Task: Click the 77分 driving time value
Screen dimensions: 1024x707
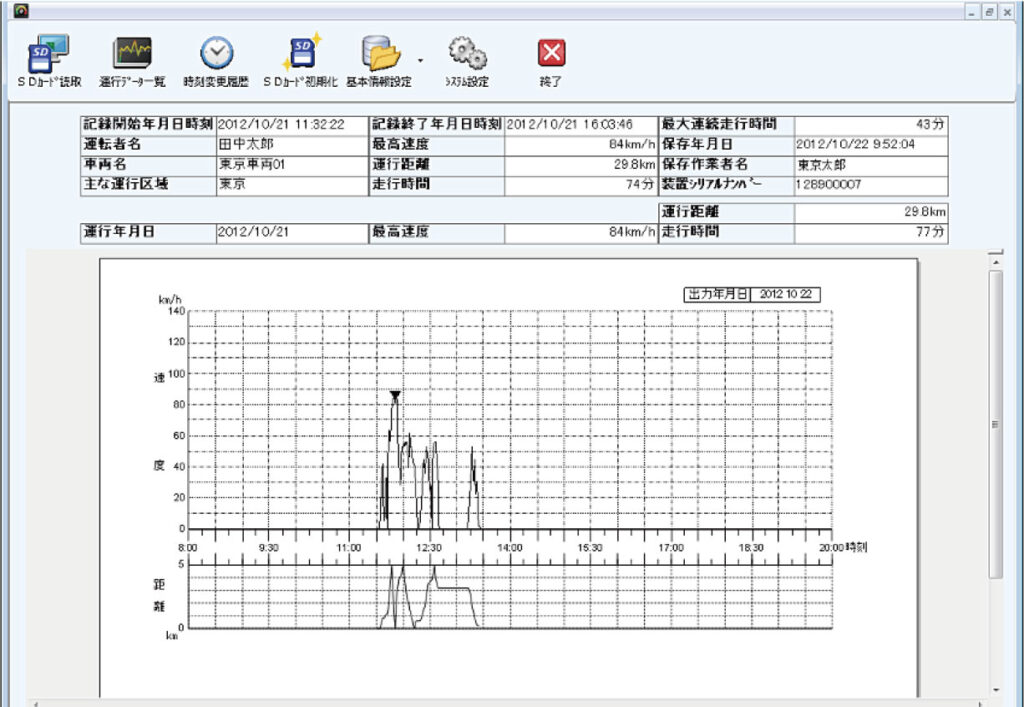Action: pyautogui.click(x=930, y=232)
